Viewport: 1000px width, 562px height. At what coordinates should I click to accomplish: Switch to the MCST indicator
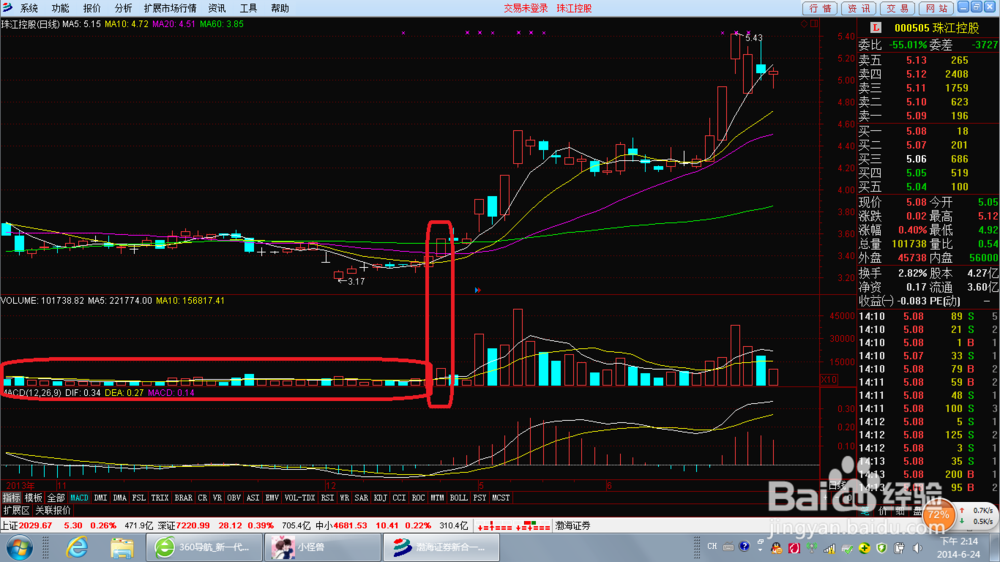(x=501, y=498)
